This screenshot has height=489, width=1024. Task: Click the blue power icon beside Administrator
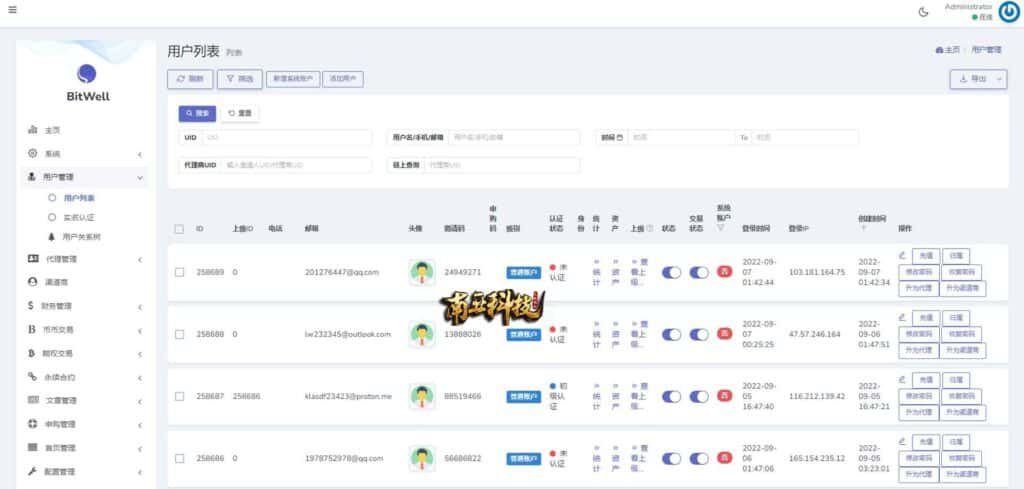(1008, 12)
